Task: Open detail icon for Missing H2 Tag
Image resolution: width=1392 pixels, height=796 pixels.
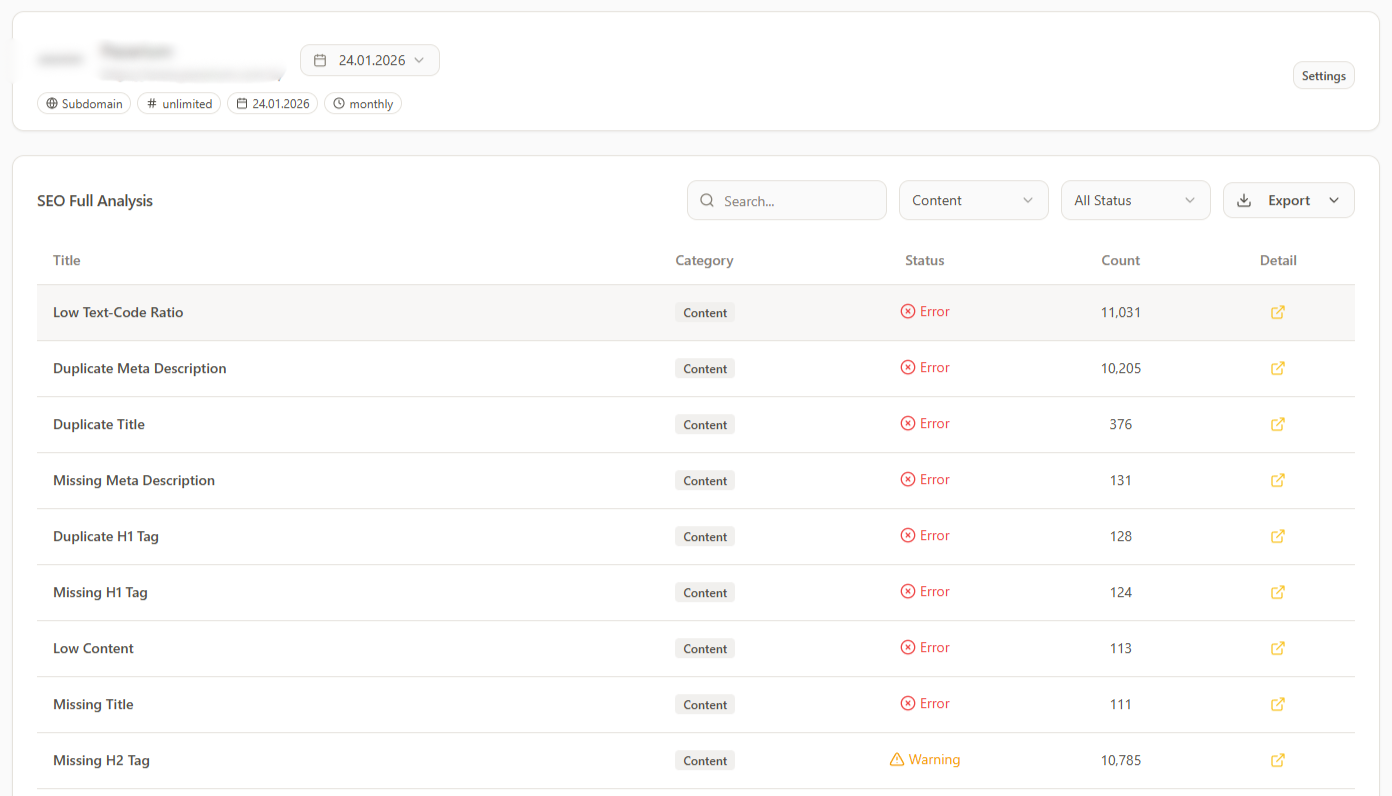Action: (x=1277, y=760)
